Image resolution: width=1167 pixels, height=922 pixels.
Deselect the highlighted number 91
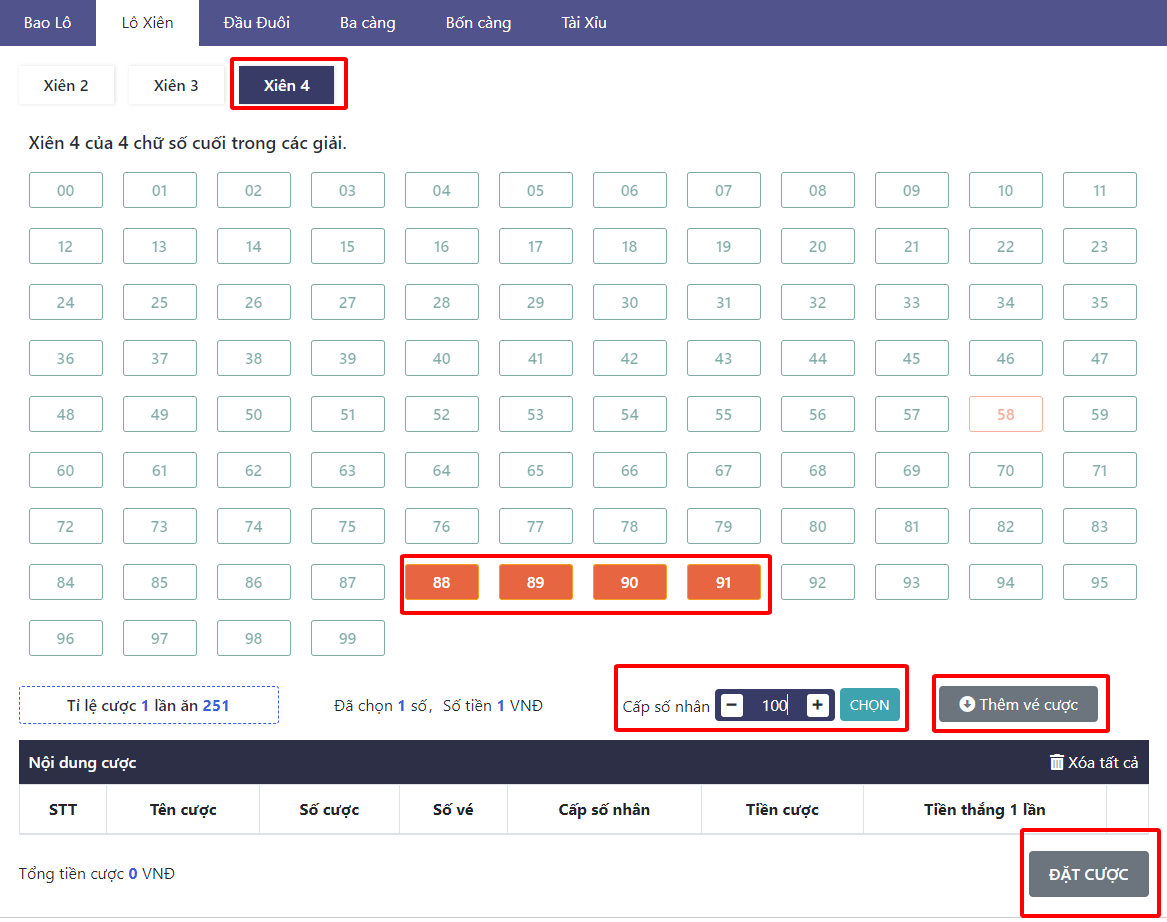[723, 583]
